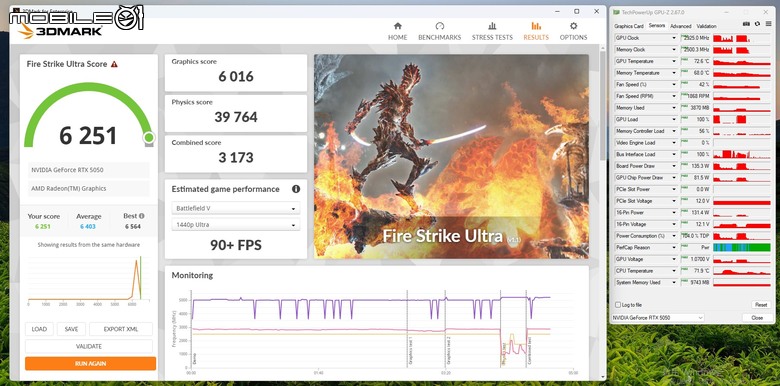Click the score gauge end knob

[x=148, y=138]
